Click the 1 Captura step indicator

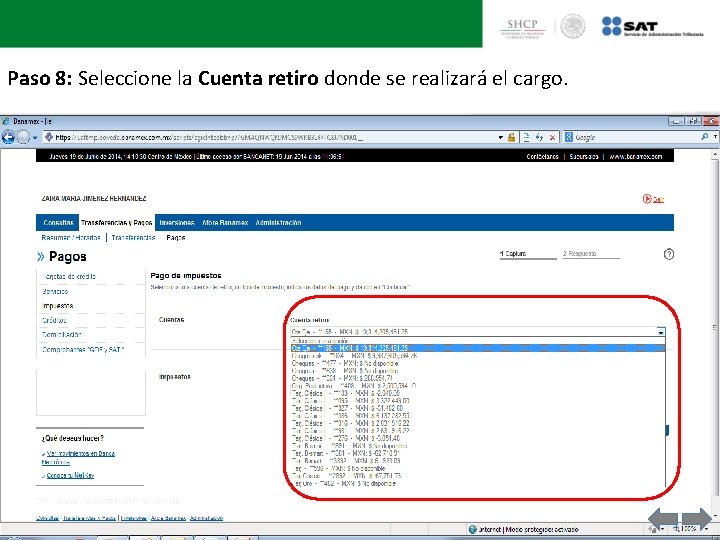pyautogui.click(x=528, y=254)
